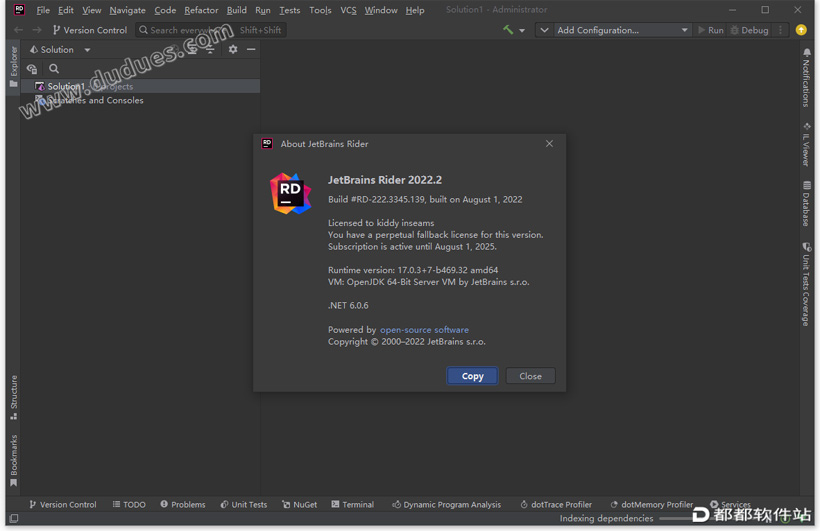The height and width of the screenshot is (531, 820).
Task: Open the dotTrace Profiler tab
Action: point(556,504)
